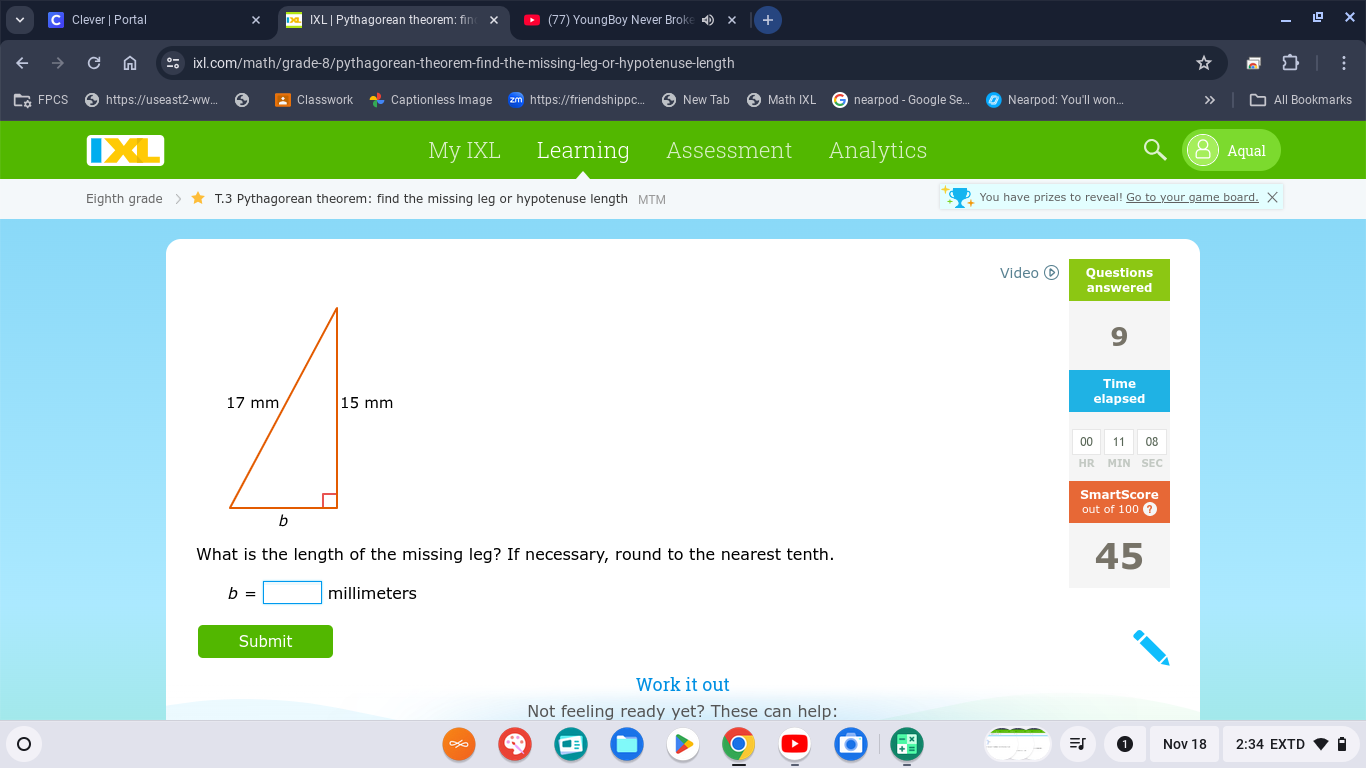Open the Work it out link

tap(683, 685)
